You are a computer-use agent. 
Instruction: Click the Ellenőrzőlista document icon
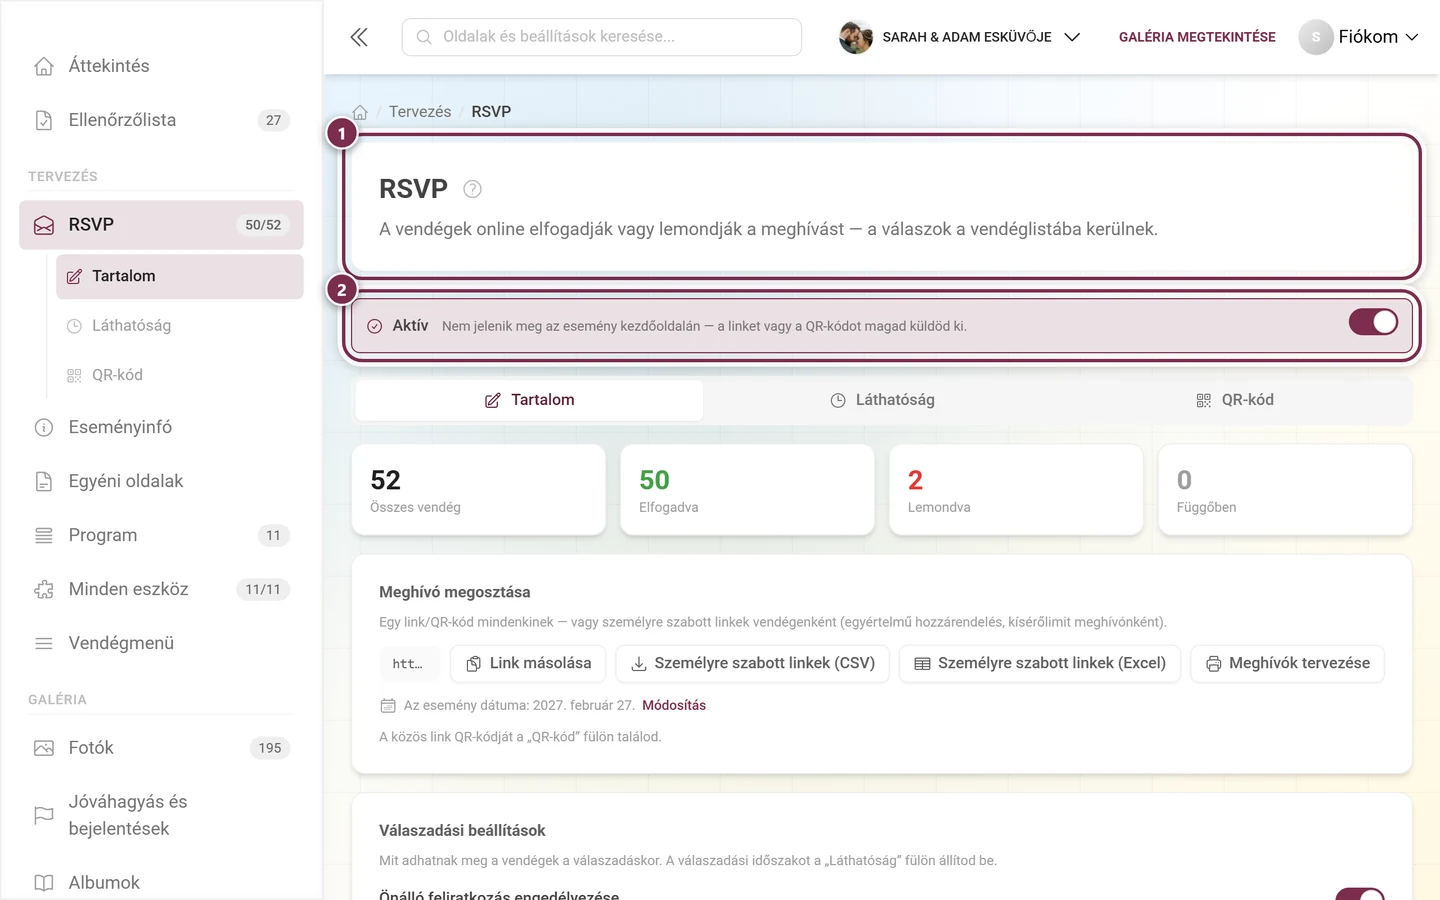(44, 120)
